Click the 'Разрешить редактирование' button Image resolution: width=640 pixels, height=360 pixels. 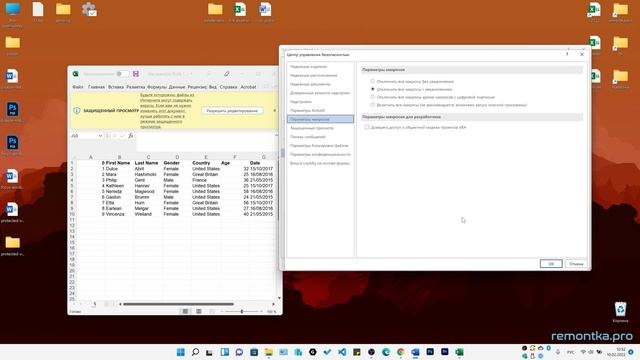pos(232,111)
